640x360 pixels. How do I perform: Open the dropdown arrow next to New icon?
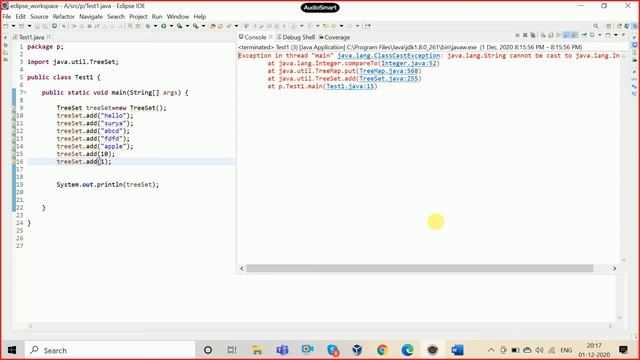click(13, 26)
